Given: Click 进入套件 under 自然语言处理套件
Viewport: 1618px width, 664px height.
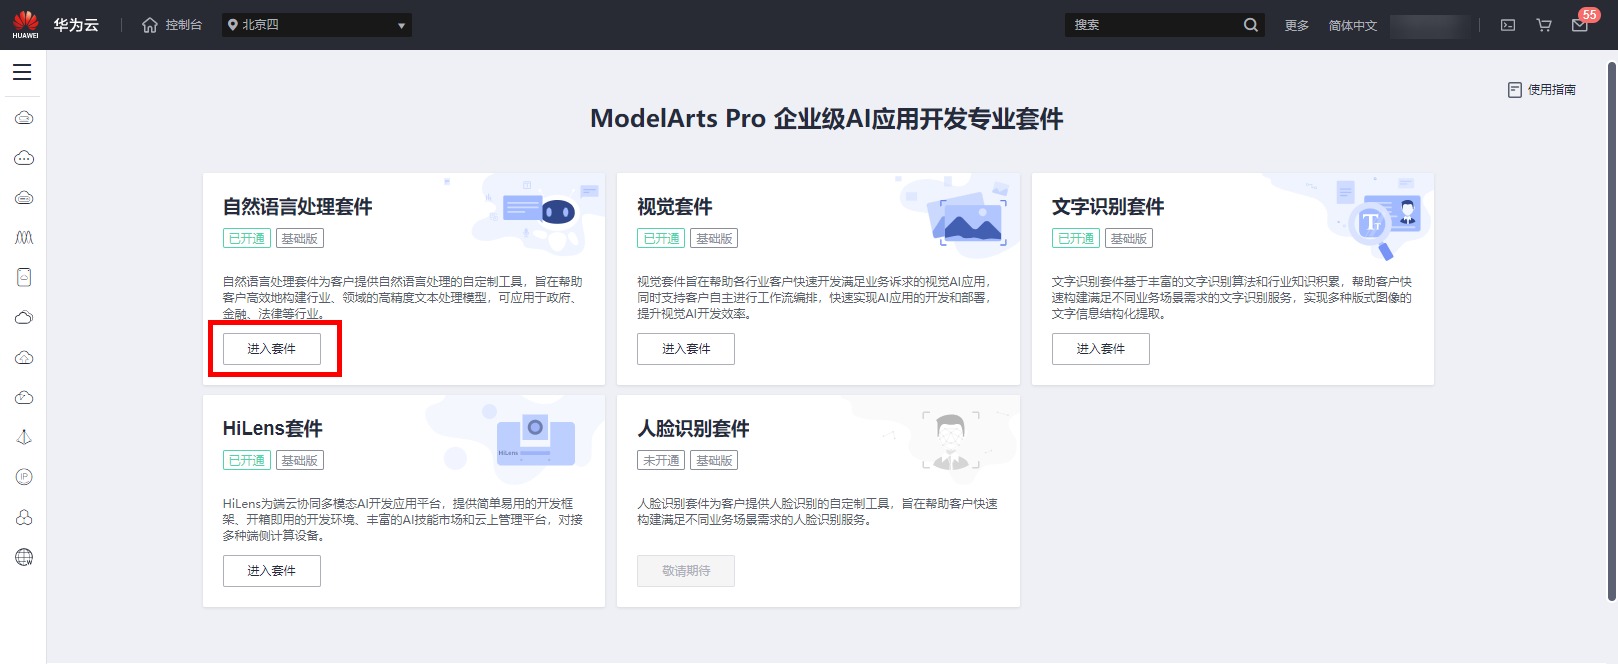Looking at the screenshot, I should [x=271, y=349].
